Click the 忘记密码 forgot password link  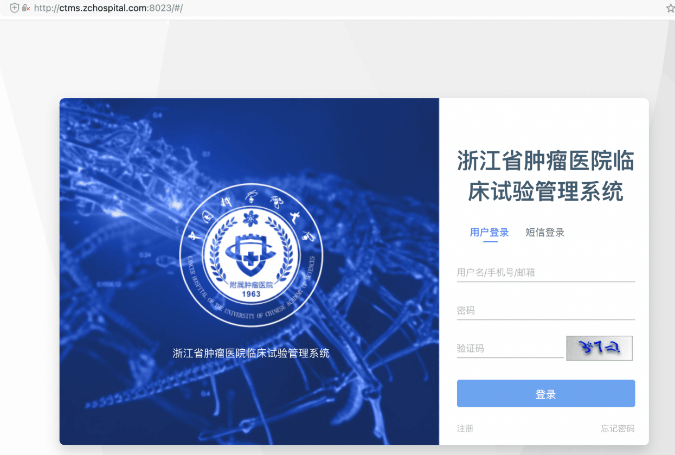(617, 428)
